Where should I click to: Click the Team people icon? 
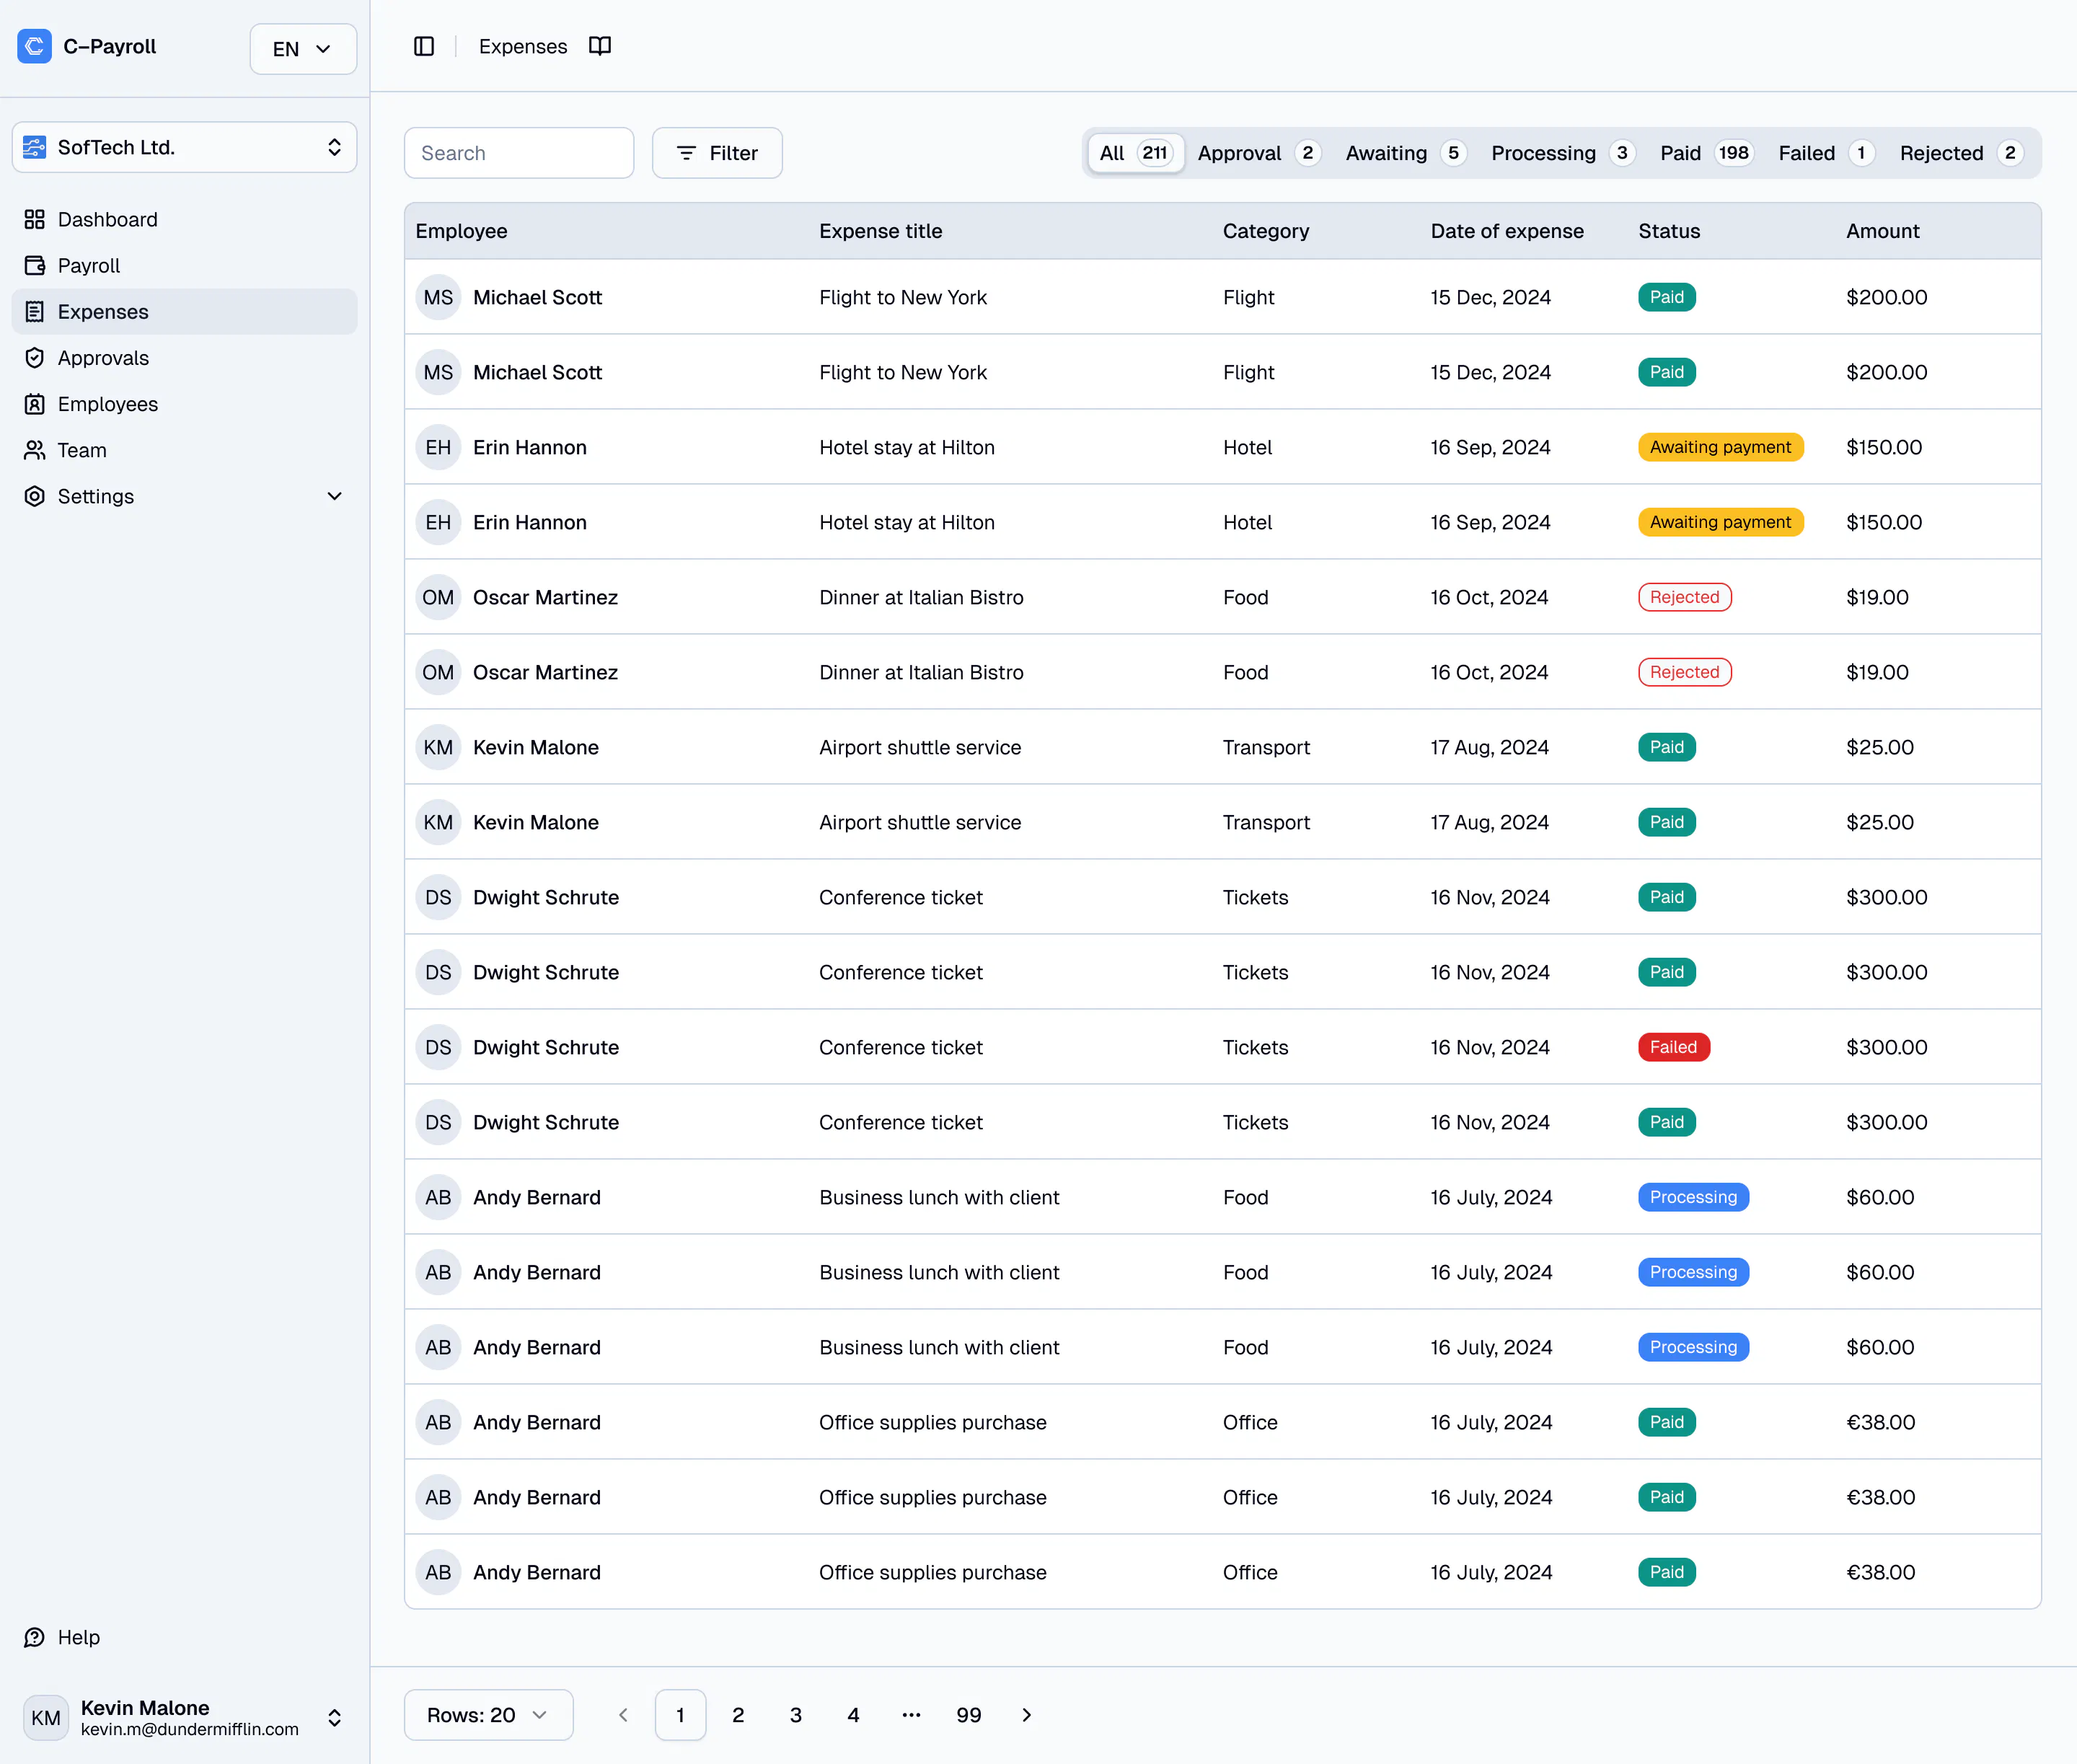point(35,449)
